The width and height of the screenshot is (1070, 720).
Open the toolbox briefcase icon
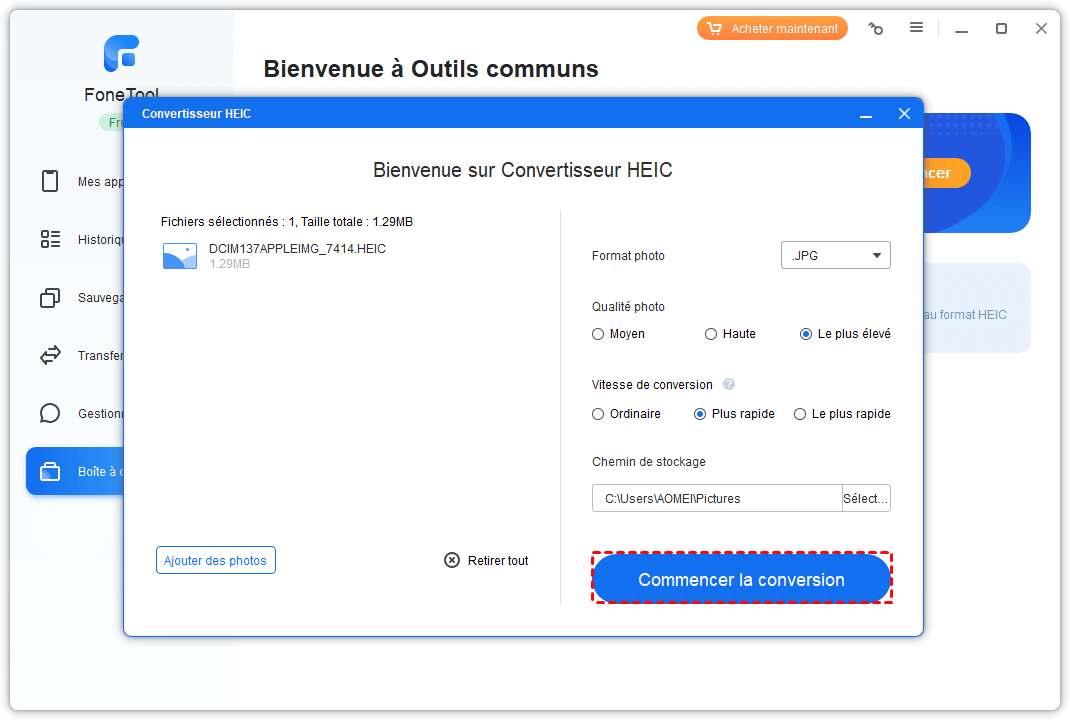pos(50,472)
